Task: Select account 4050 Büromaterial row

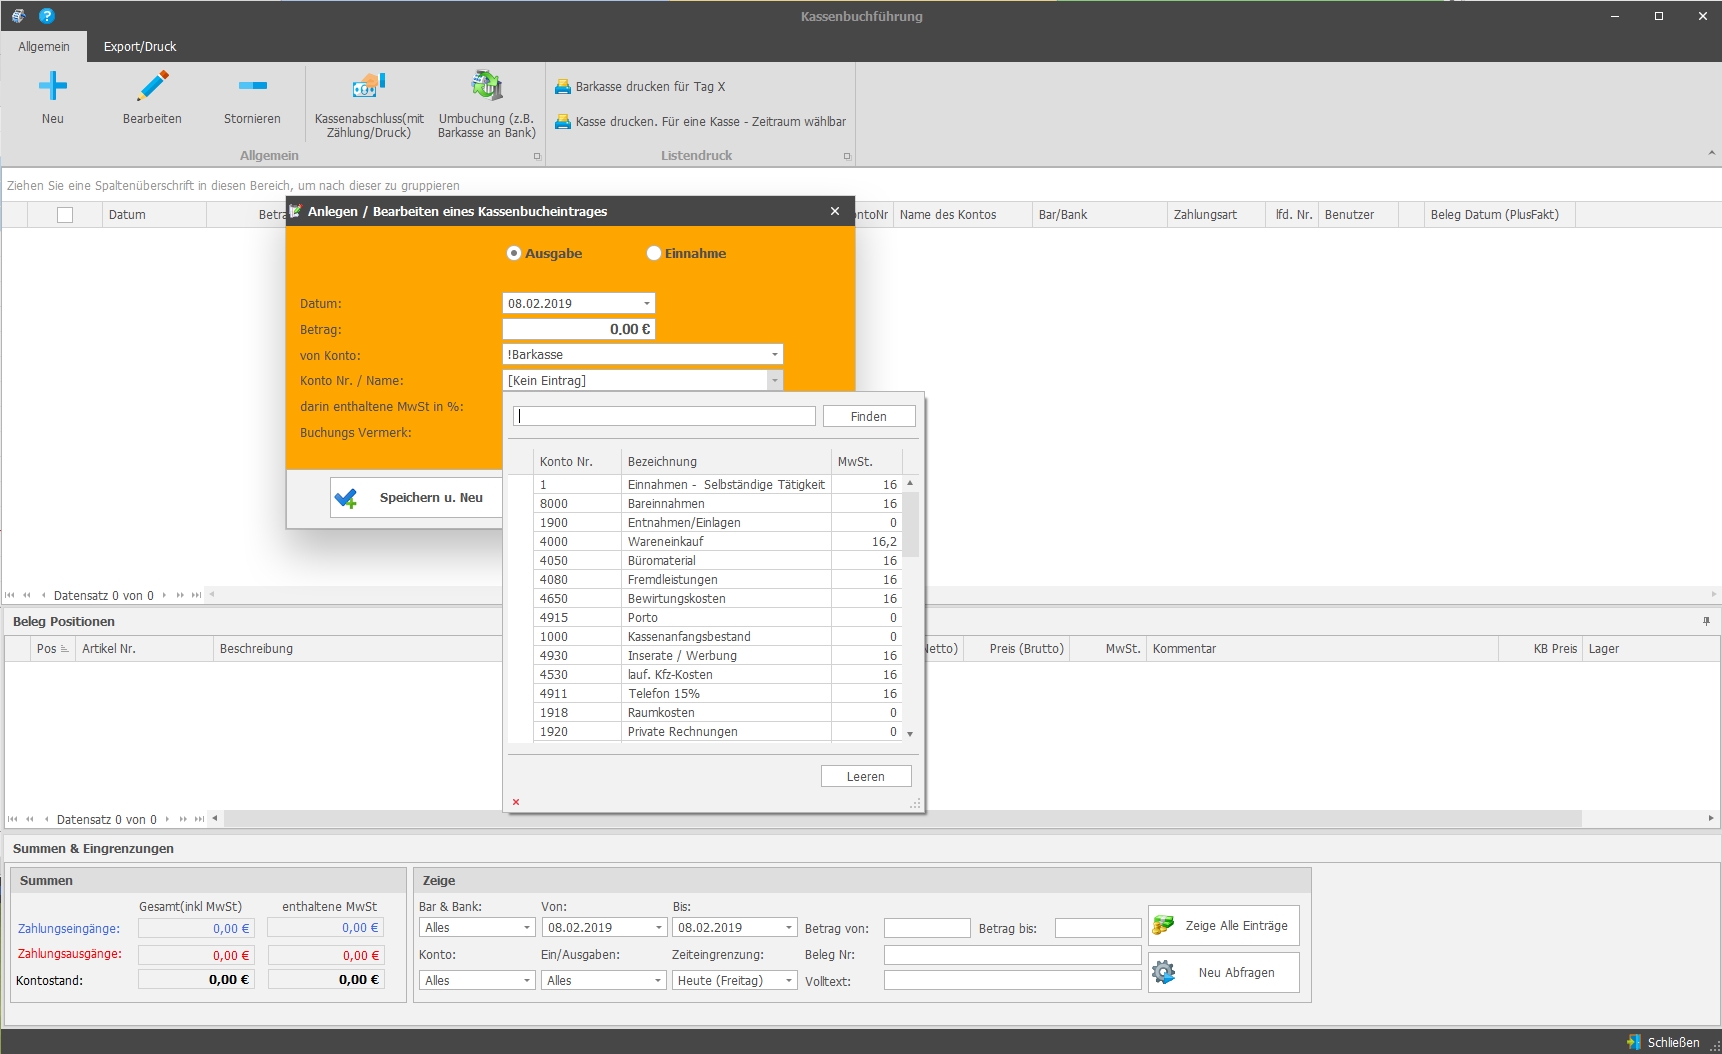Action: pos(718,561)
